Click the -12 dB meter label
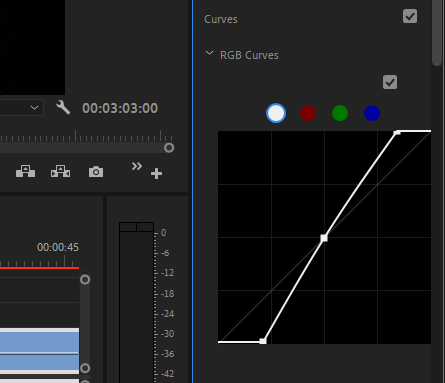The height and width of the screenshot is (383, 445). pos(167,273)
